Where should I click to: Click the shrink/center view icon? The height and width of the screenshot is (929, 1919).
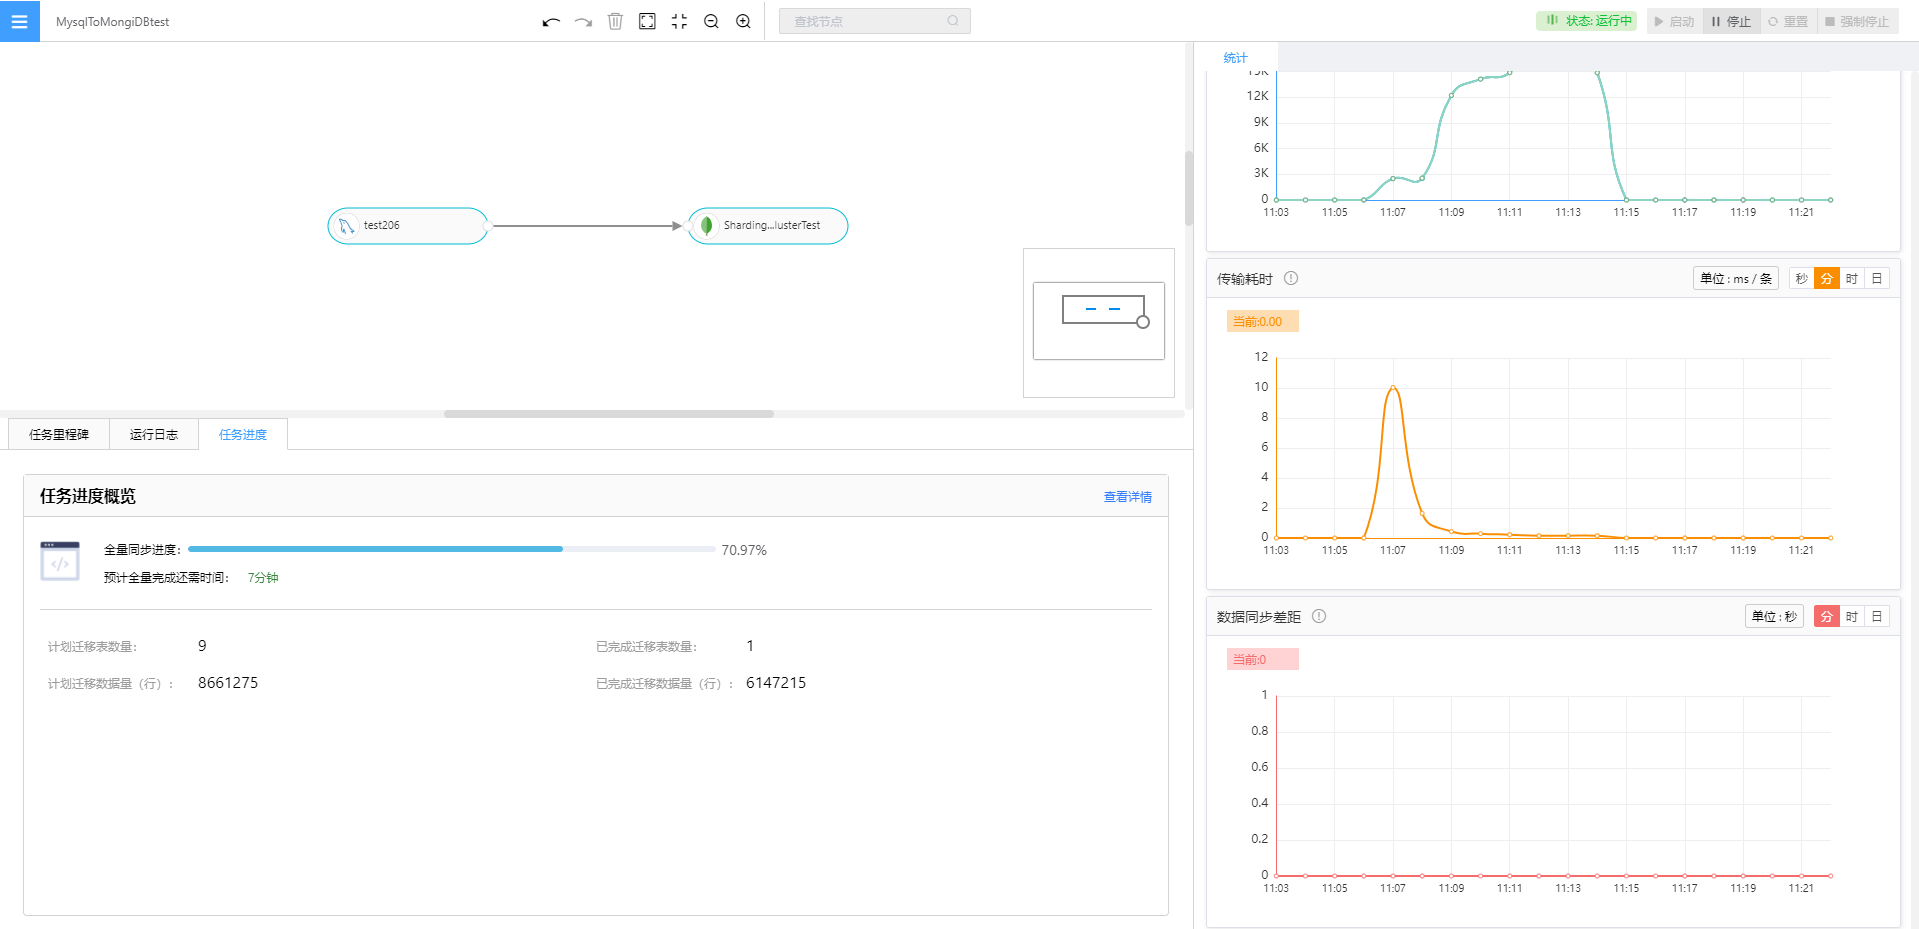click(x=679, y=21)
